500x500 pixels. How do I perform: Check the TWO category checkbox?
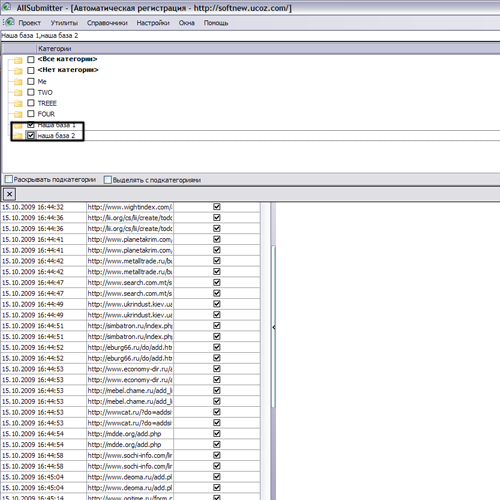tap(31, 92)
